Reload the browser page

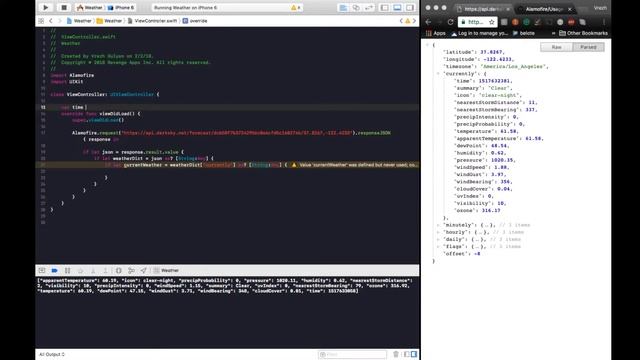pos(451,22)
